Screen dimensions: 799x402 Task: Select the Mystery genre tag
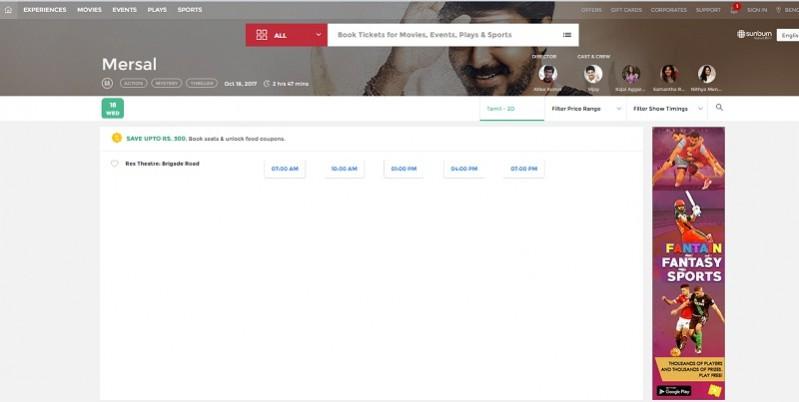pos(166,83)
